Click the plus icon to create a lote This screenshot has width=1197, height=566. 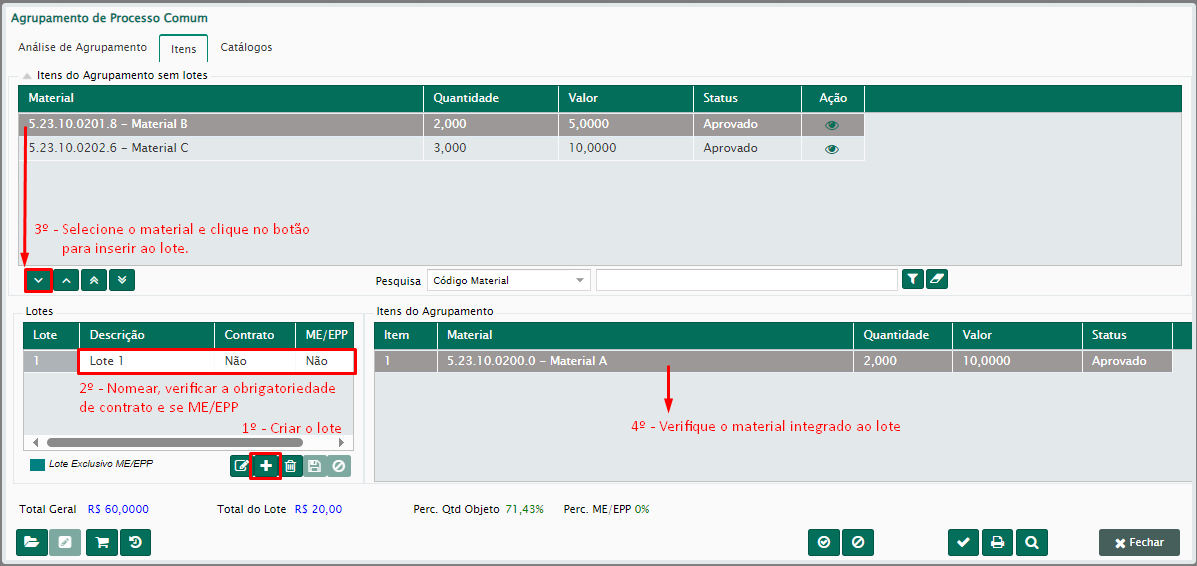click(266, 466)
